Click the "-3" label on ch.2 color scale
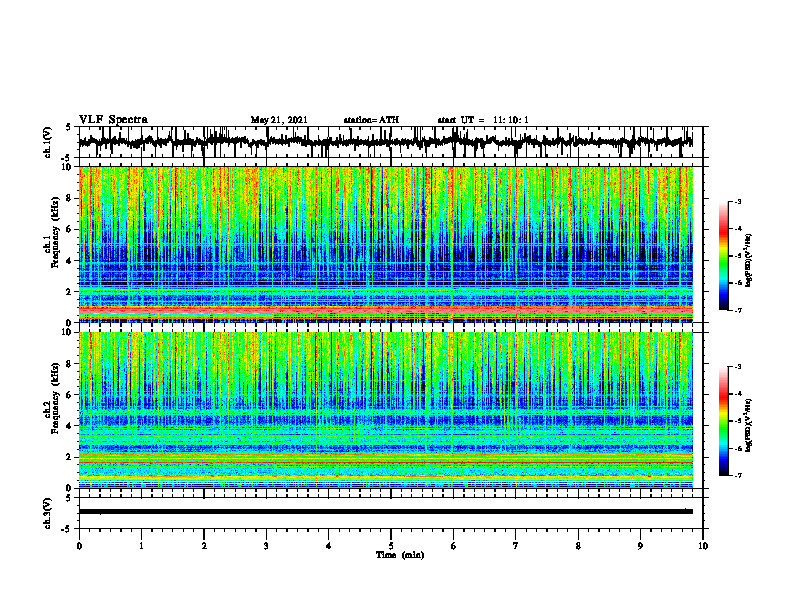Screen dimensions: 792x612 click(x=738, y=367)
